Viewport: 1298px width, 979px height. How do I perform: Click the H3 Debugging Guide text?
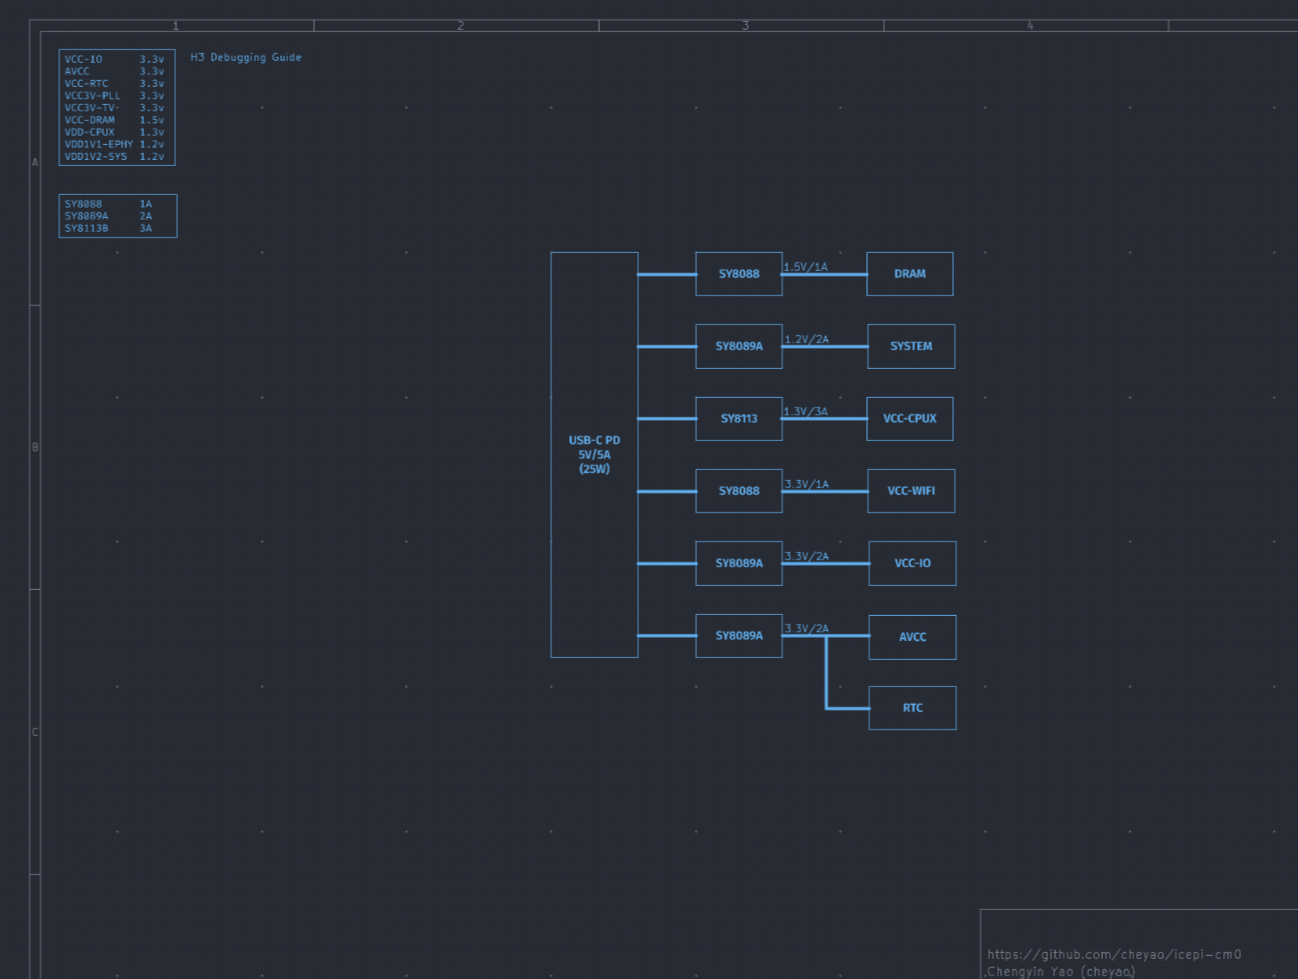[x=246, y=58]
